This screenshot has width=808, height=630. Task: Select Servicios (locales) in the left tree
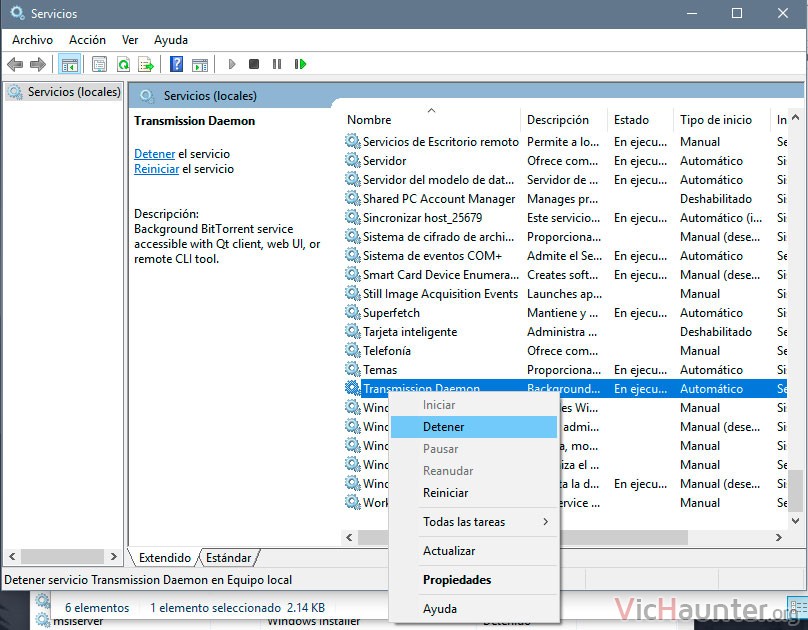coord(64,92)
